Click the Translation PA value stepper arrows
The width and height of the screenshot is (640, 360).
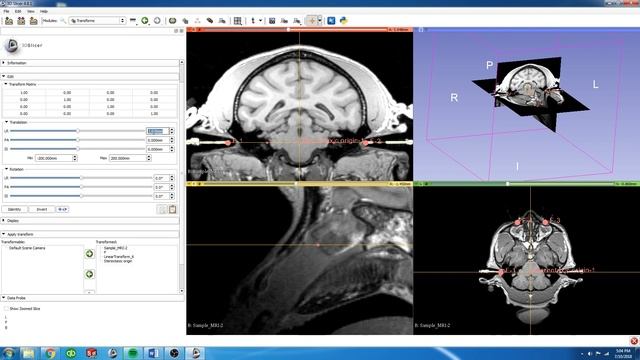point(172,140)
